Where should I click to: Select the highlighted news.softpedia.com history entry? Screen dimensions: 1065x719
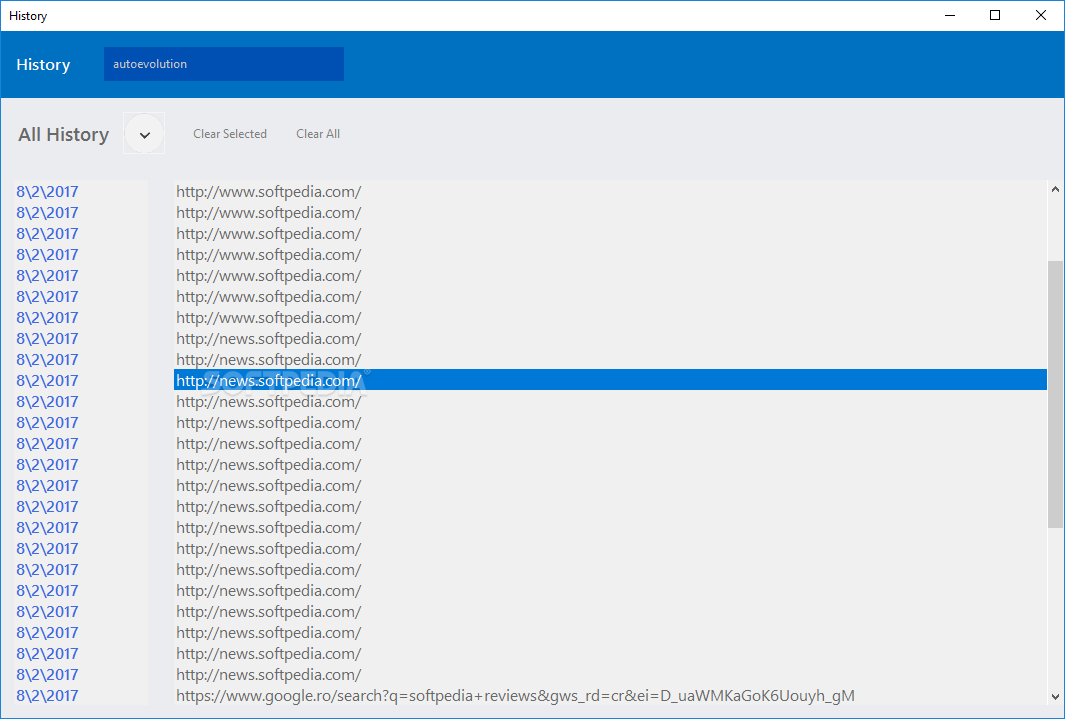pyautogui.click(x=610, y=380)
